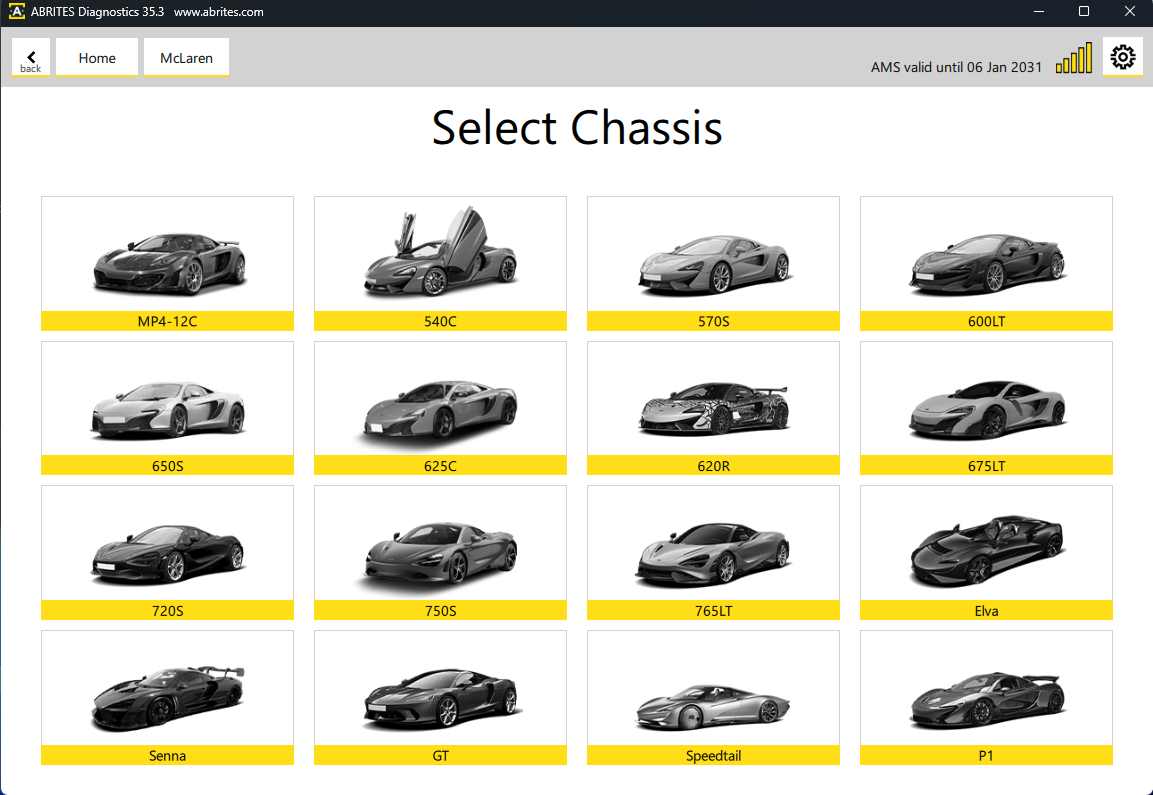Image resolution: width=1153 pixels, height=795 pixels.
Task: Select the 620R race-livery car
Action: point(713,407)
